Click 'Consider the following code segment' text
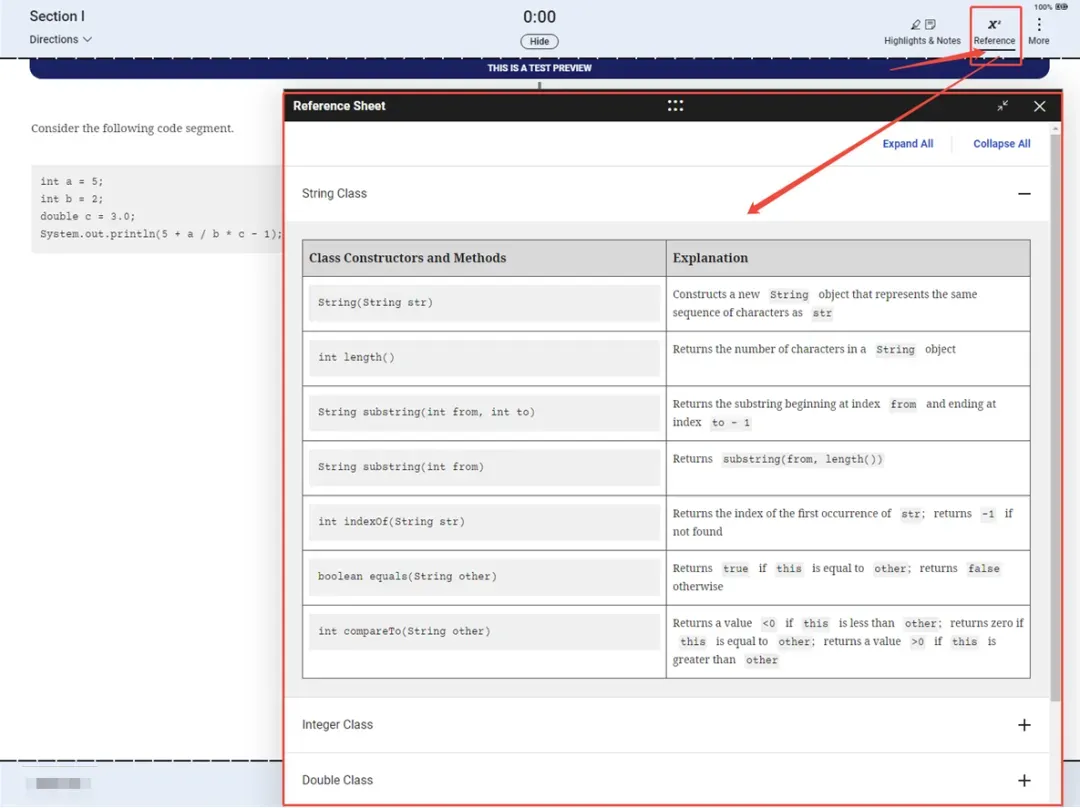The width and height of the screenshot is (1080, 808). tap(132, 128)
